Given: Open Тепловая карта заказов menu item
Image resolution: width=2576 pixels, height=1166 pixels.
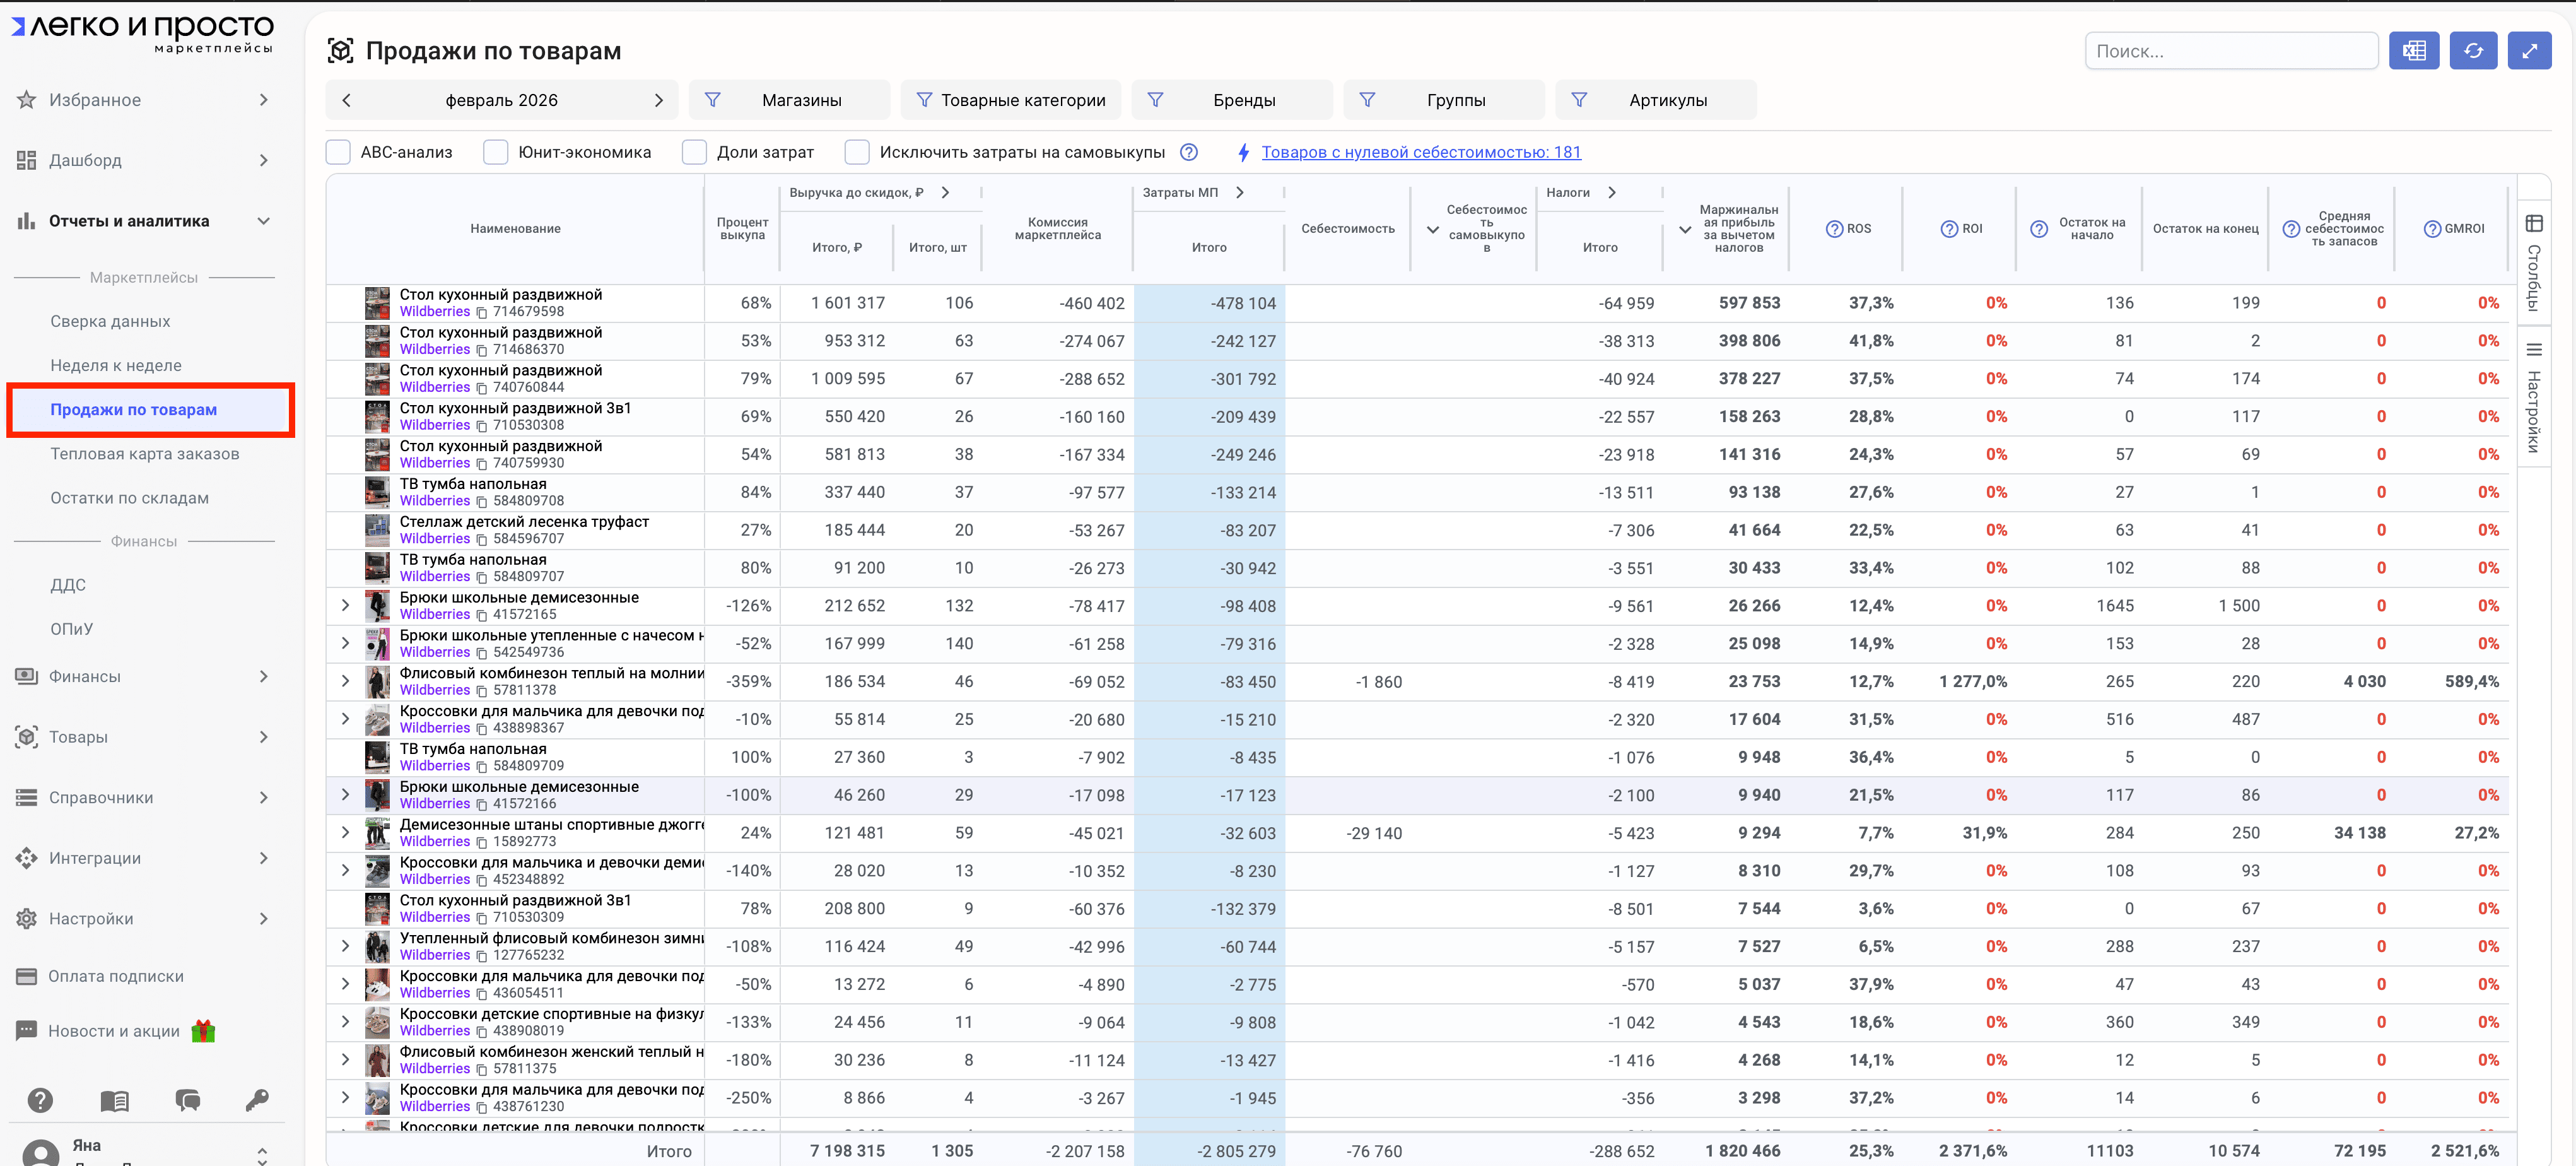Looking at the screenshot, I should pyautogui.click(x=145, y=454).
